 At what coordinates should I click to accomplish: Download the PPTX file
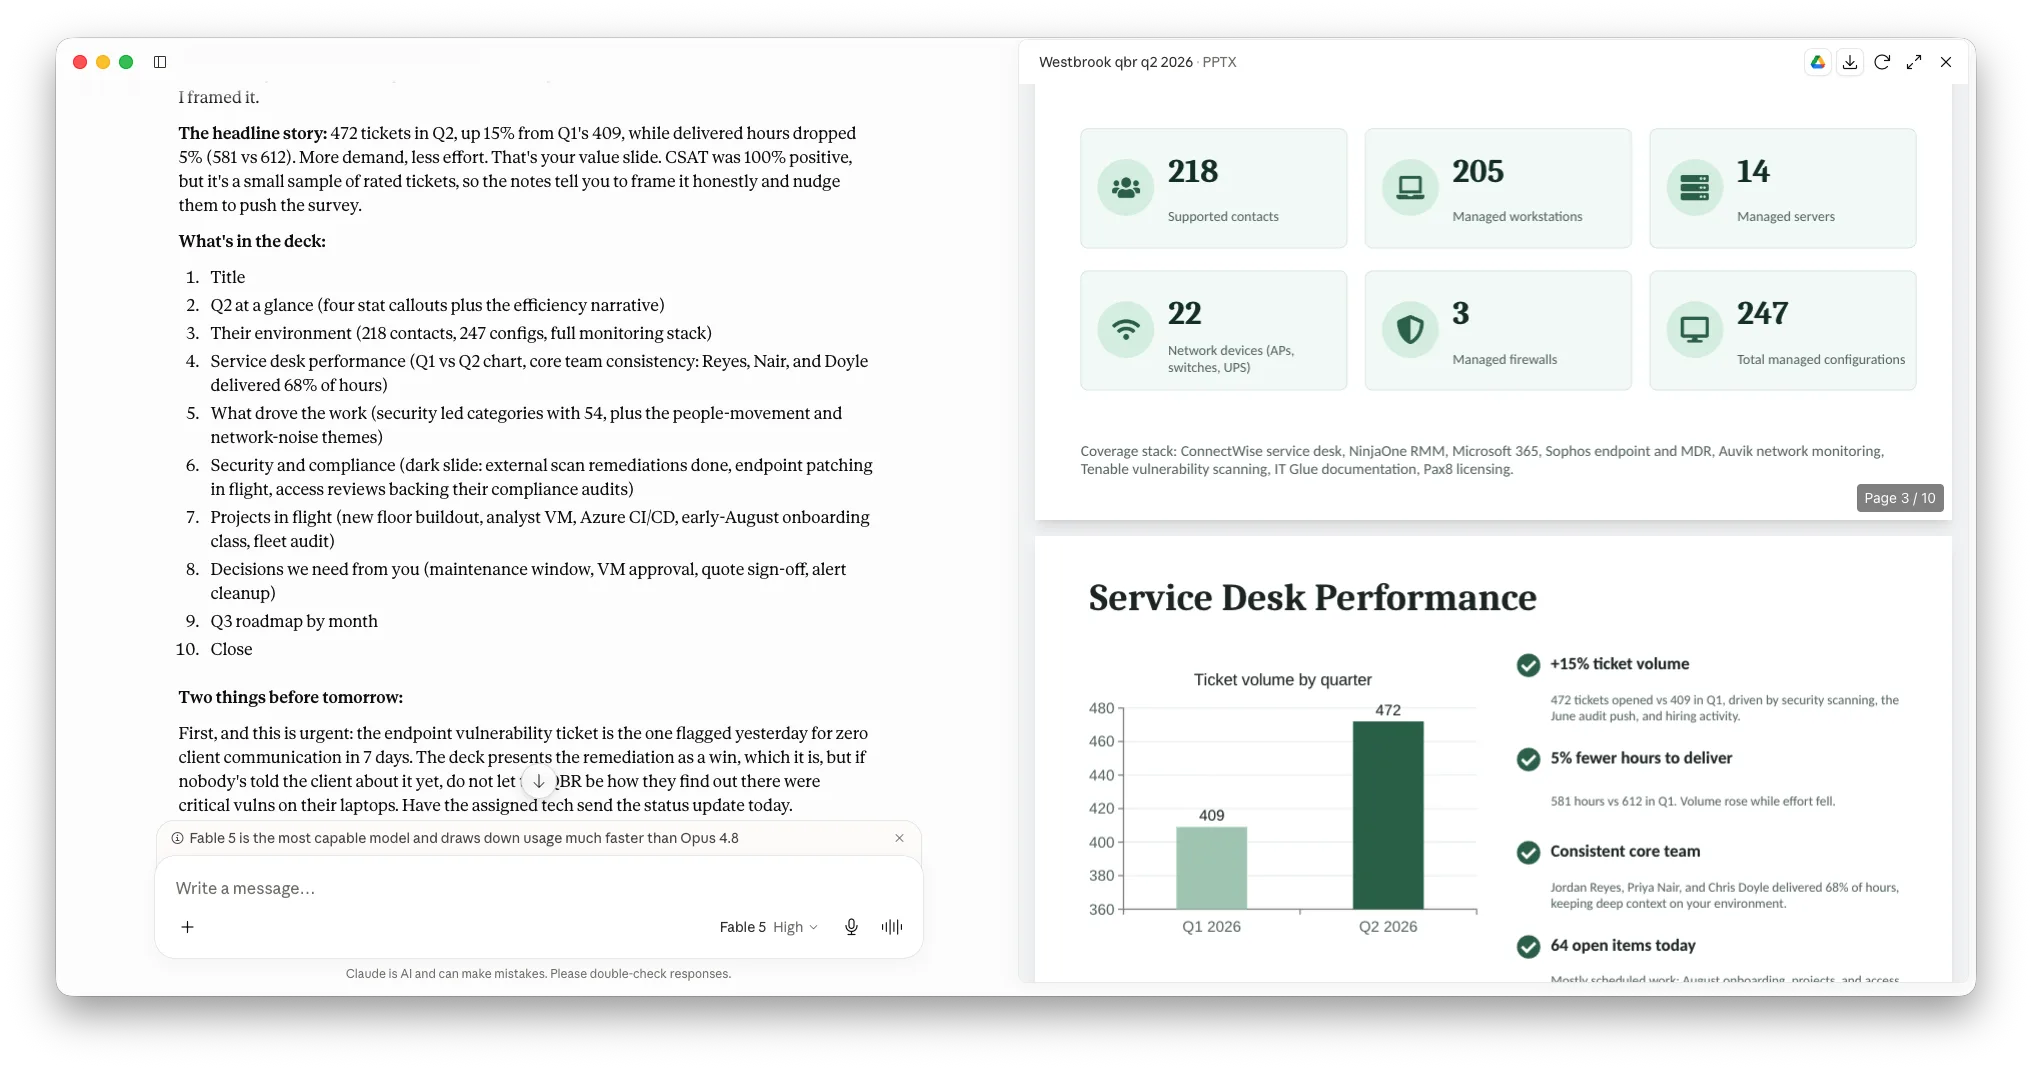1850,62
